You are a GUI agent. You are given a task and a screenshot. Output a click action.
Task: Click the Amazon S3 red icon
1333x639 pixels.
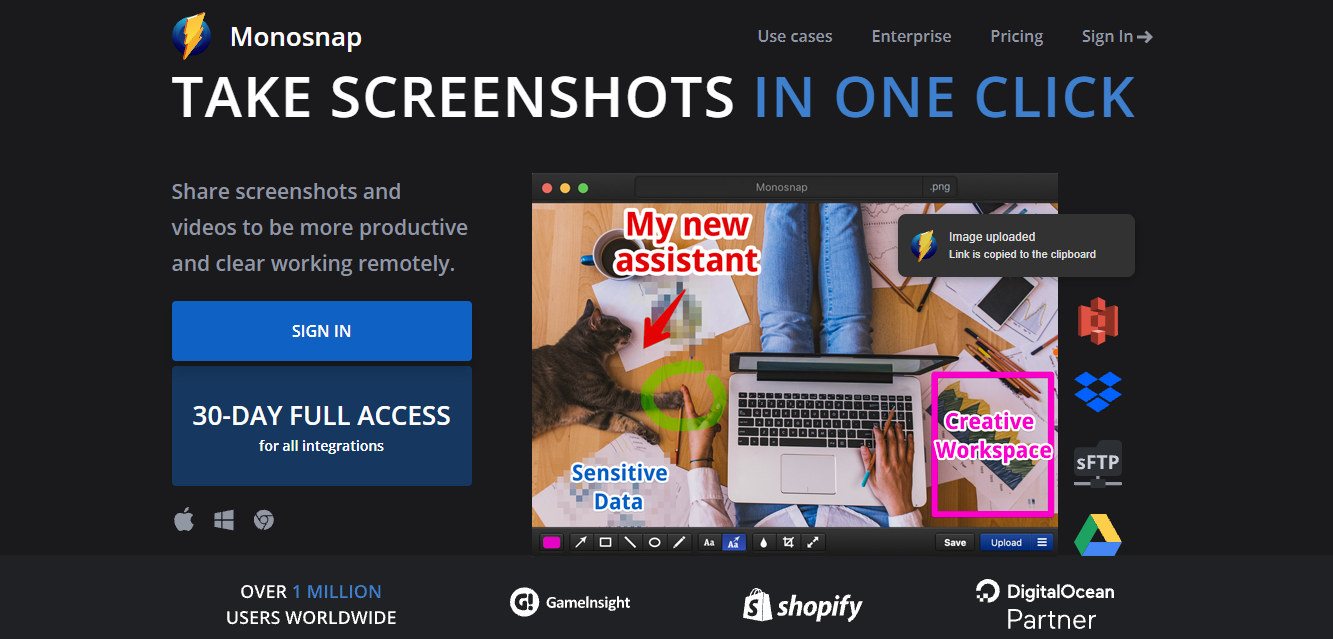pyautogui.click(x=1098, y=321)
